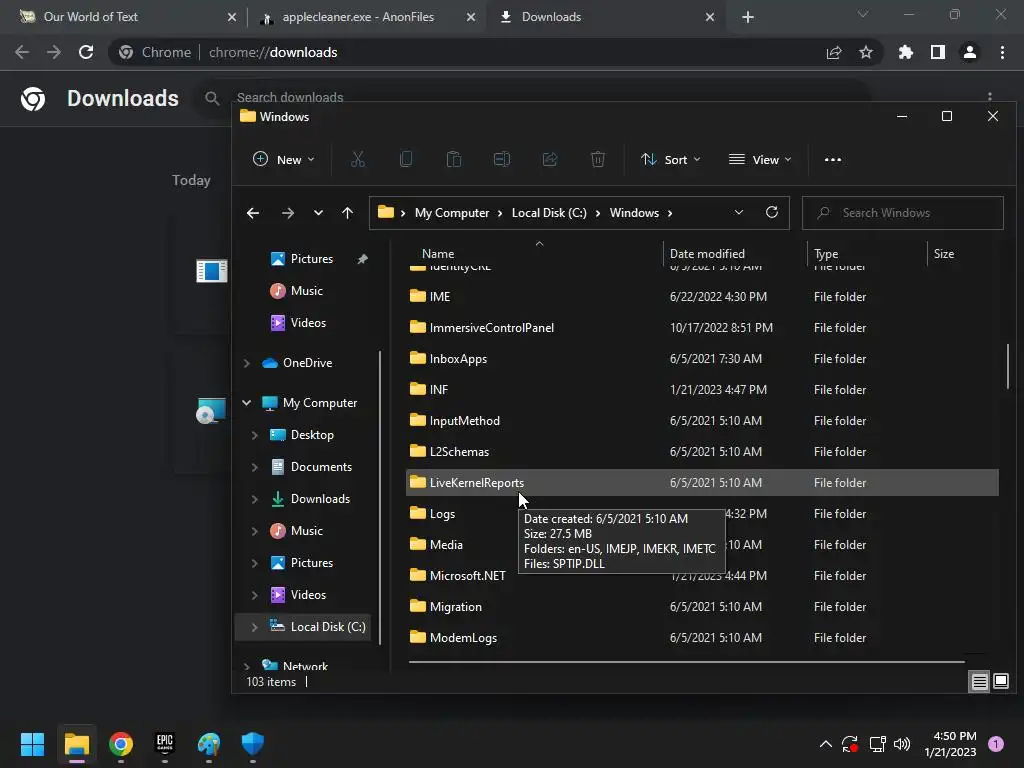
Task: Click the Share icon in Explorer toolbar
Action: (550, 159)
